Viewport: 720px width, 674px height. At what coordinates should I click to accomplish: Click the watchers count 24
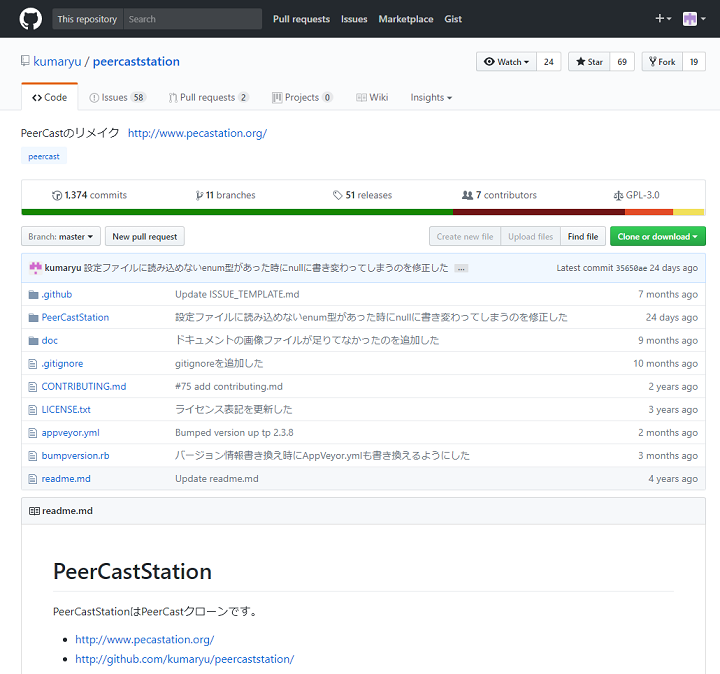click(549, 62)
